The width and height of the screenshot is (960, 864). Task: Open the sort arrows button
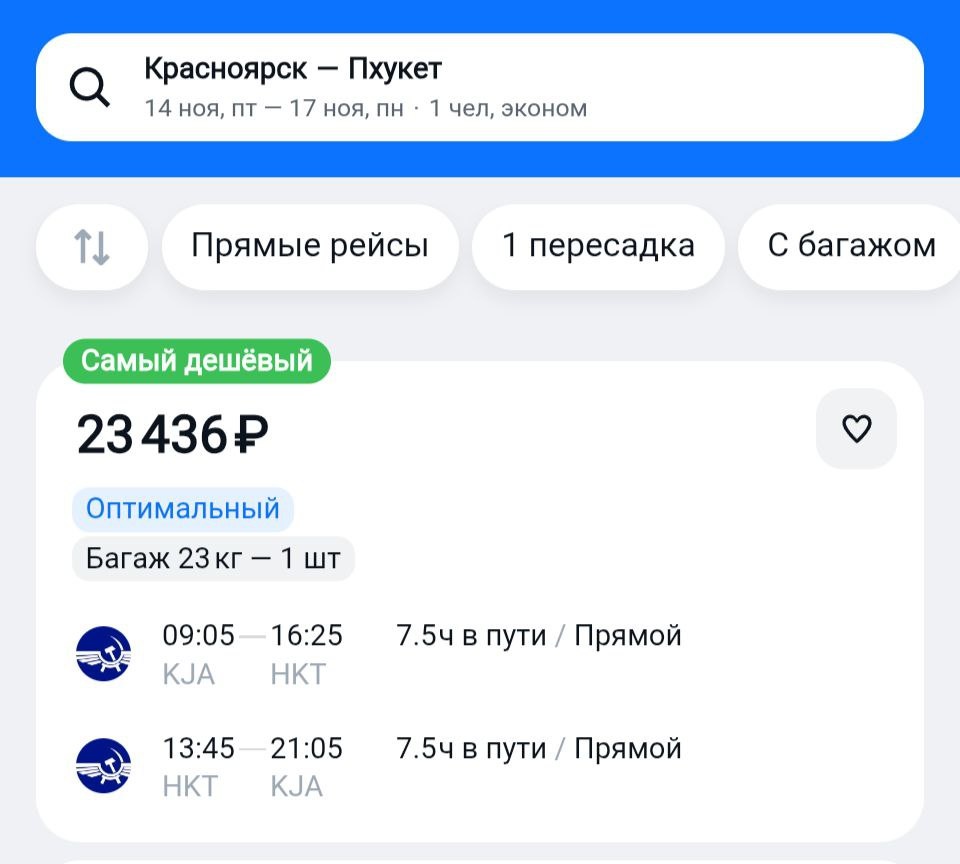92,246
